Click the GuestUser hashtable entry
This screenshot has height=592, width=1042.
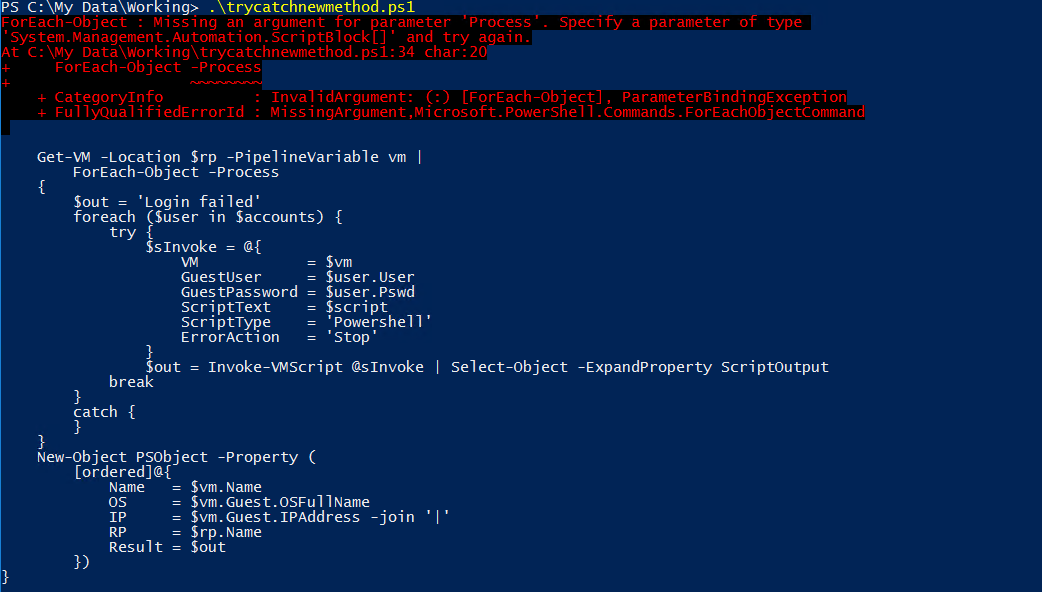298,277
